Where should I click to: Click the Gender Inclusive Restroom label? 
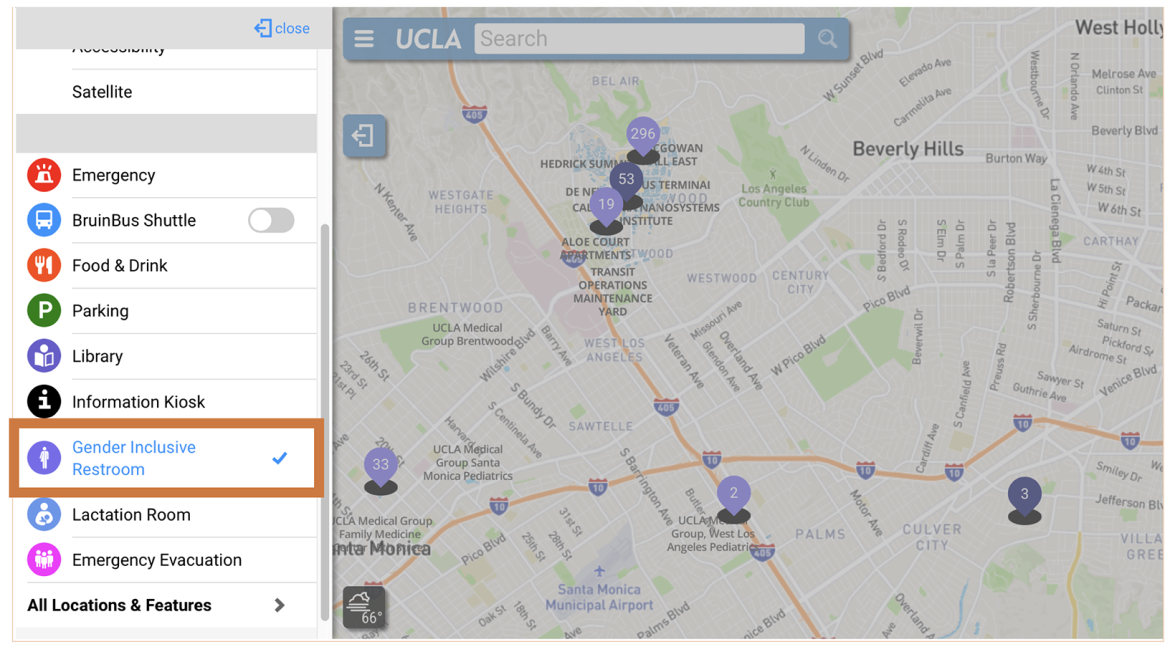(x=134, y=458)
